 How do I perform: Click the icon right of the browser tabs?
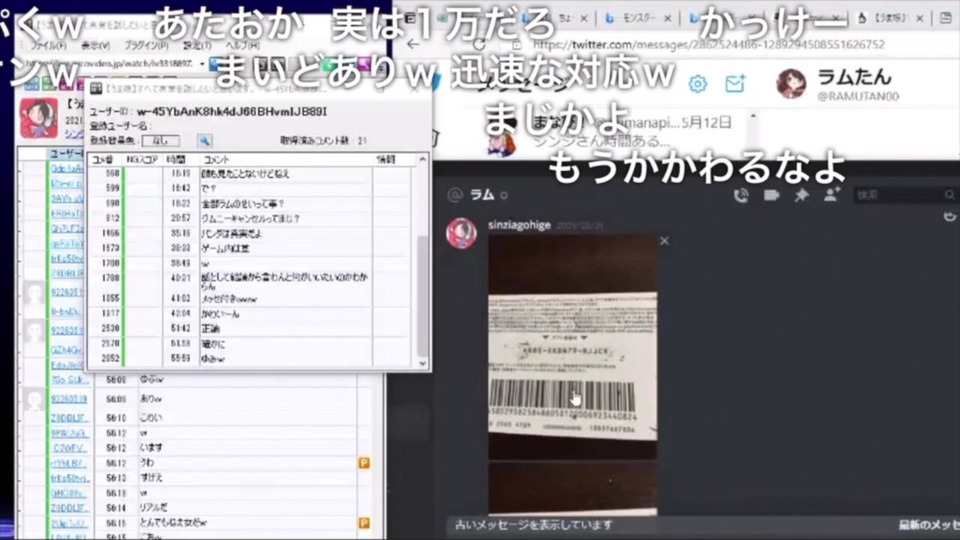pos(945,18)
